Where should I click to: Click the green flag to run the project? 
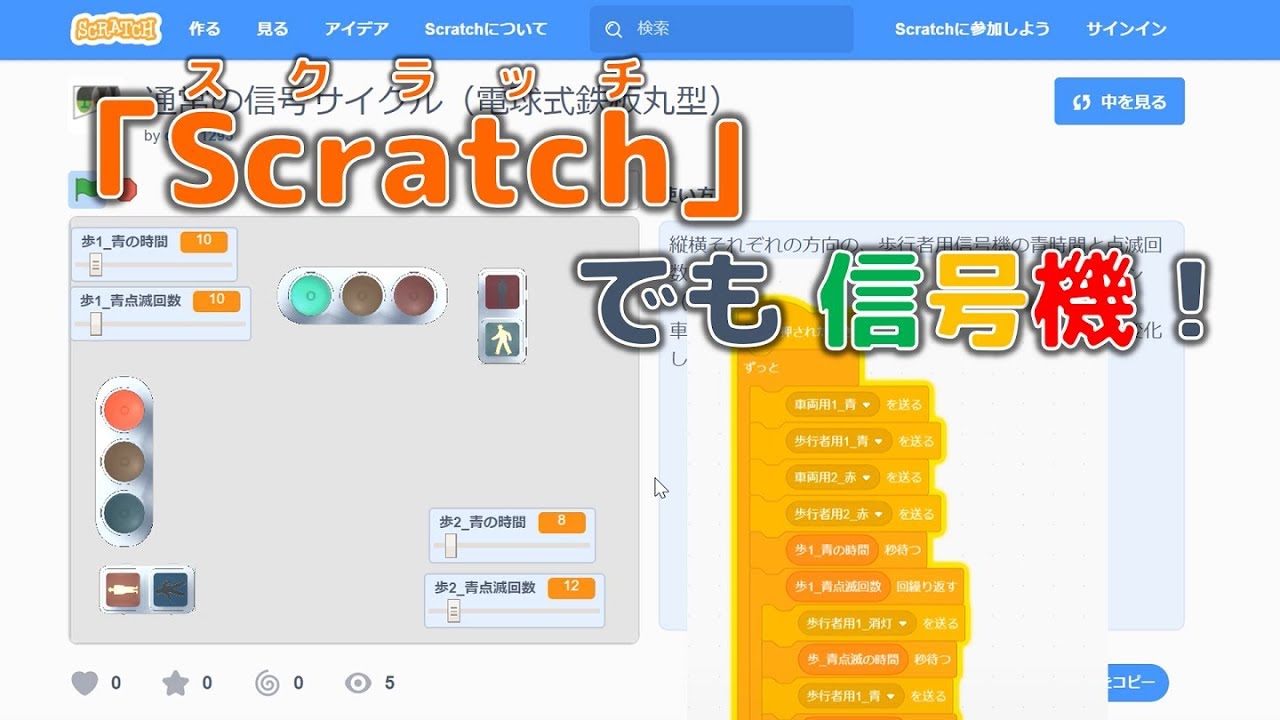pyautogui.click(x=85, y=188)
